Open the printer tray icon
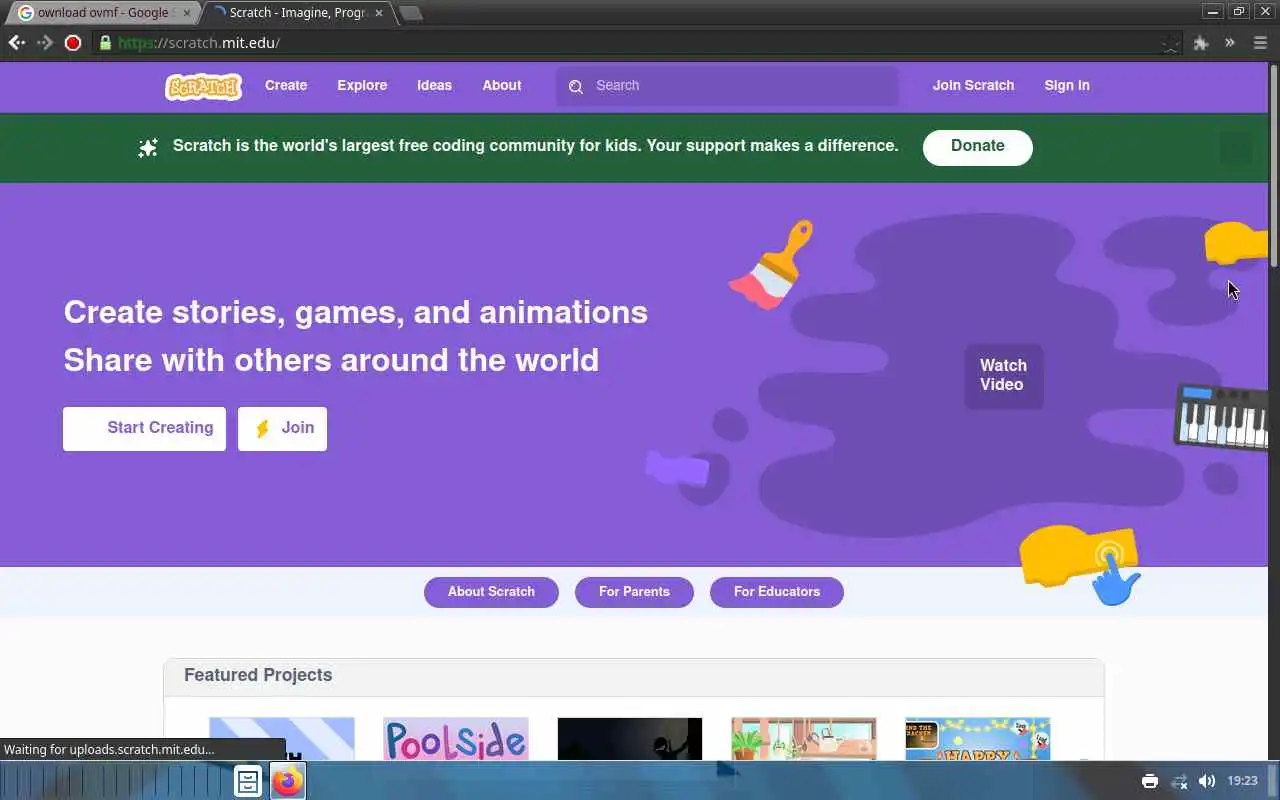Viewport: 1280px width, 800px height. pyautogui.click(x=1150, y=781)
